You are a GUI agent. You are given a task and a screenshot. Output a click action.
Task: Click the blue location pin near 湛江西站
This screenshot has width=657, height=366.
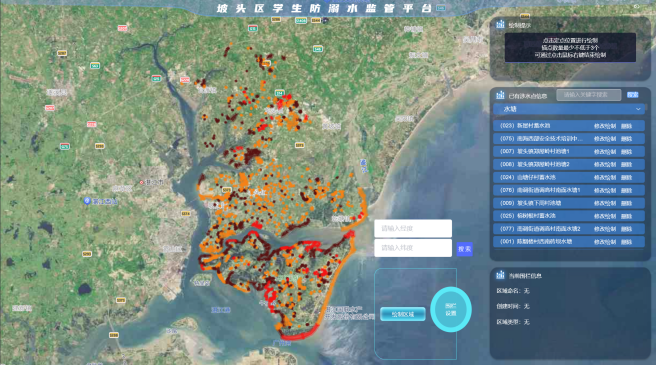click(x=87, y=201)
